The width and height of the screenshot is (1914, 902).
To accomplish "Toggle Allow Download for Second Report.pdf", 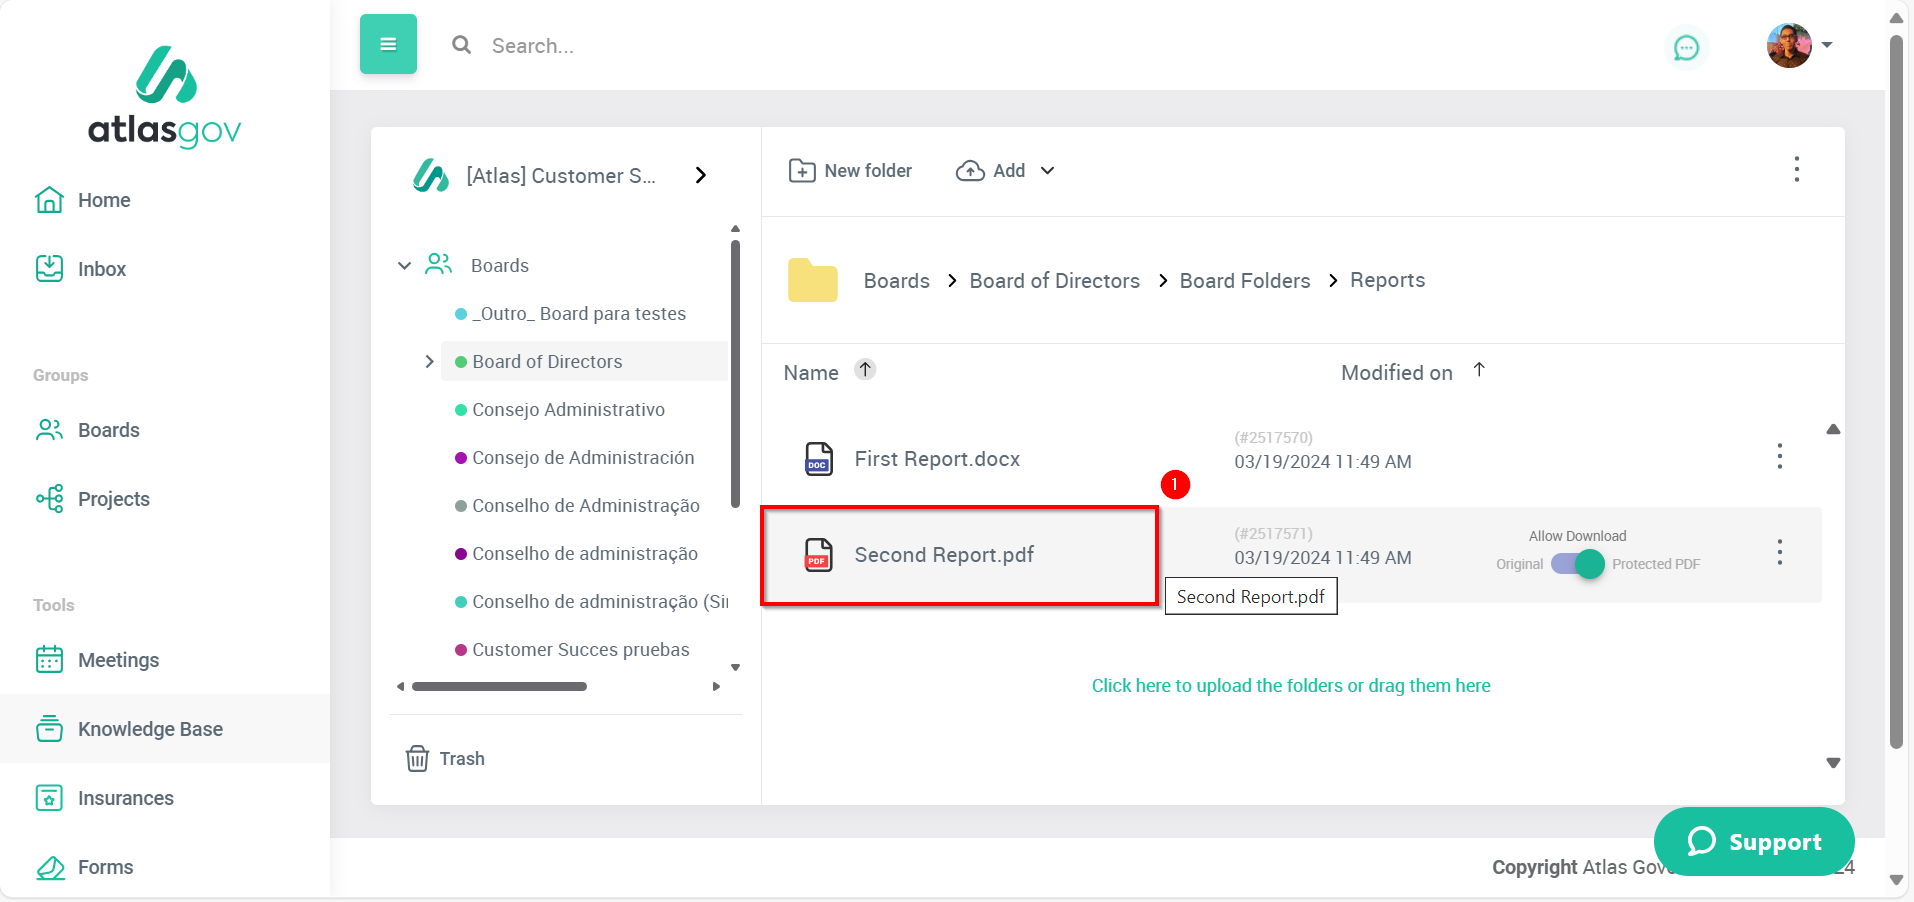I will [1577, 564].
